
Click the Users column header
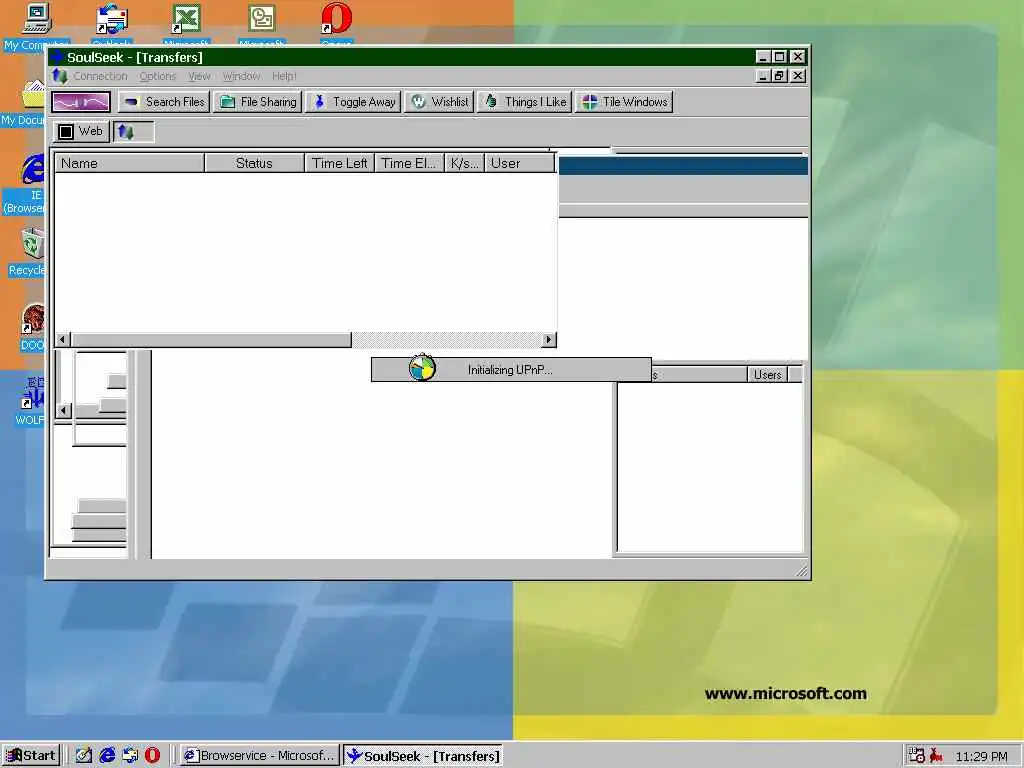[767, 375]
